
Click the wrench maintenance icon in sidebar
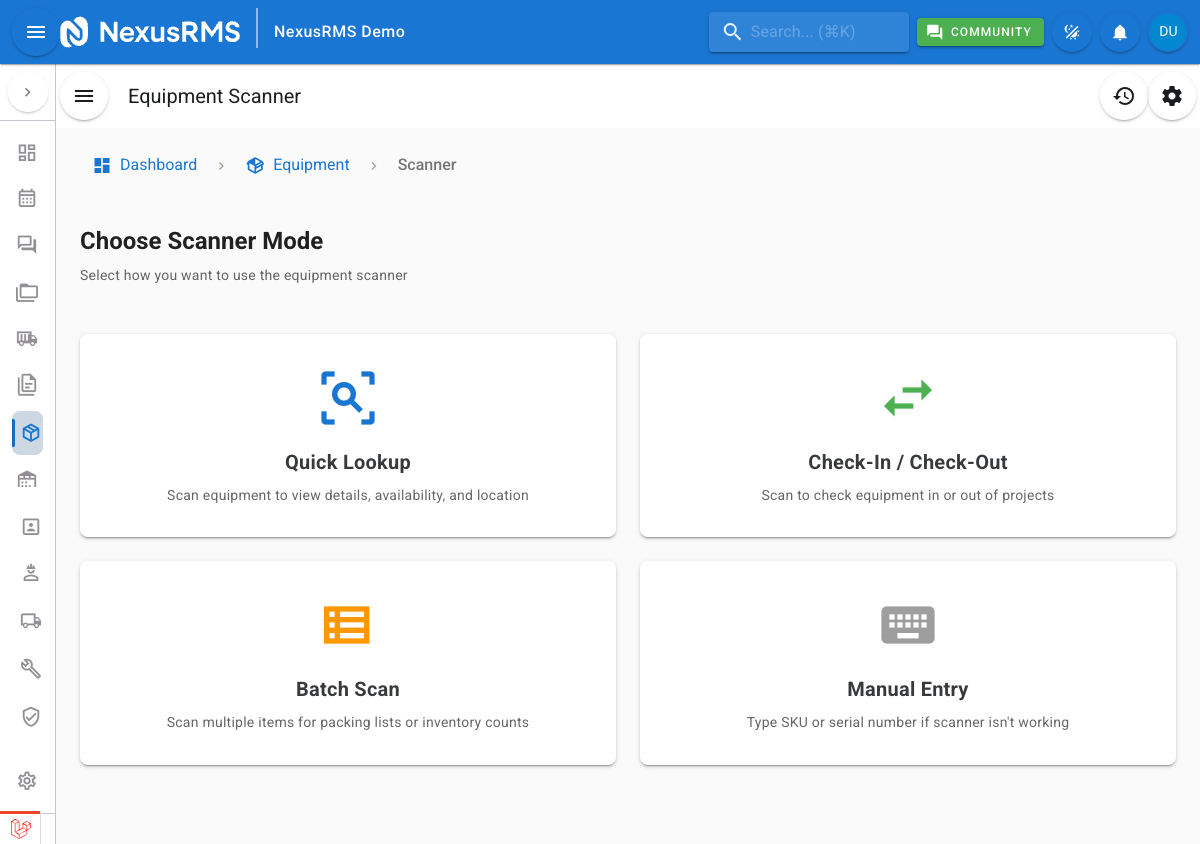tap(30, 668)
